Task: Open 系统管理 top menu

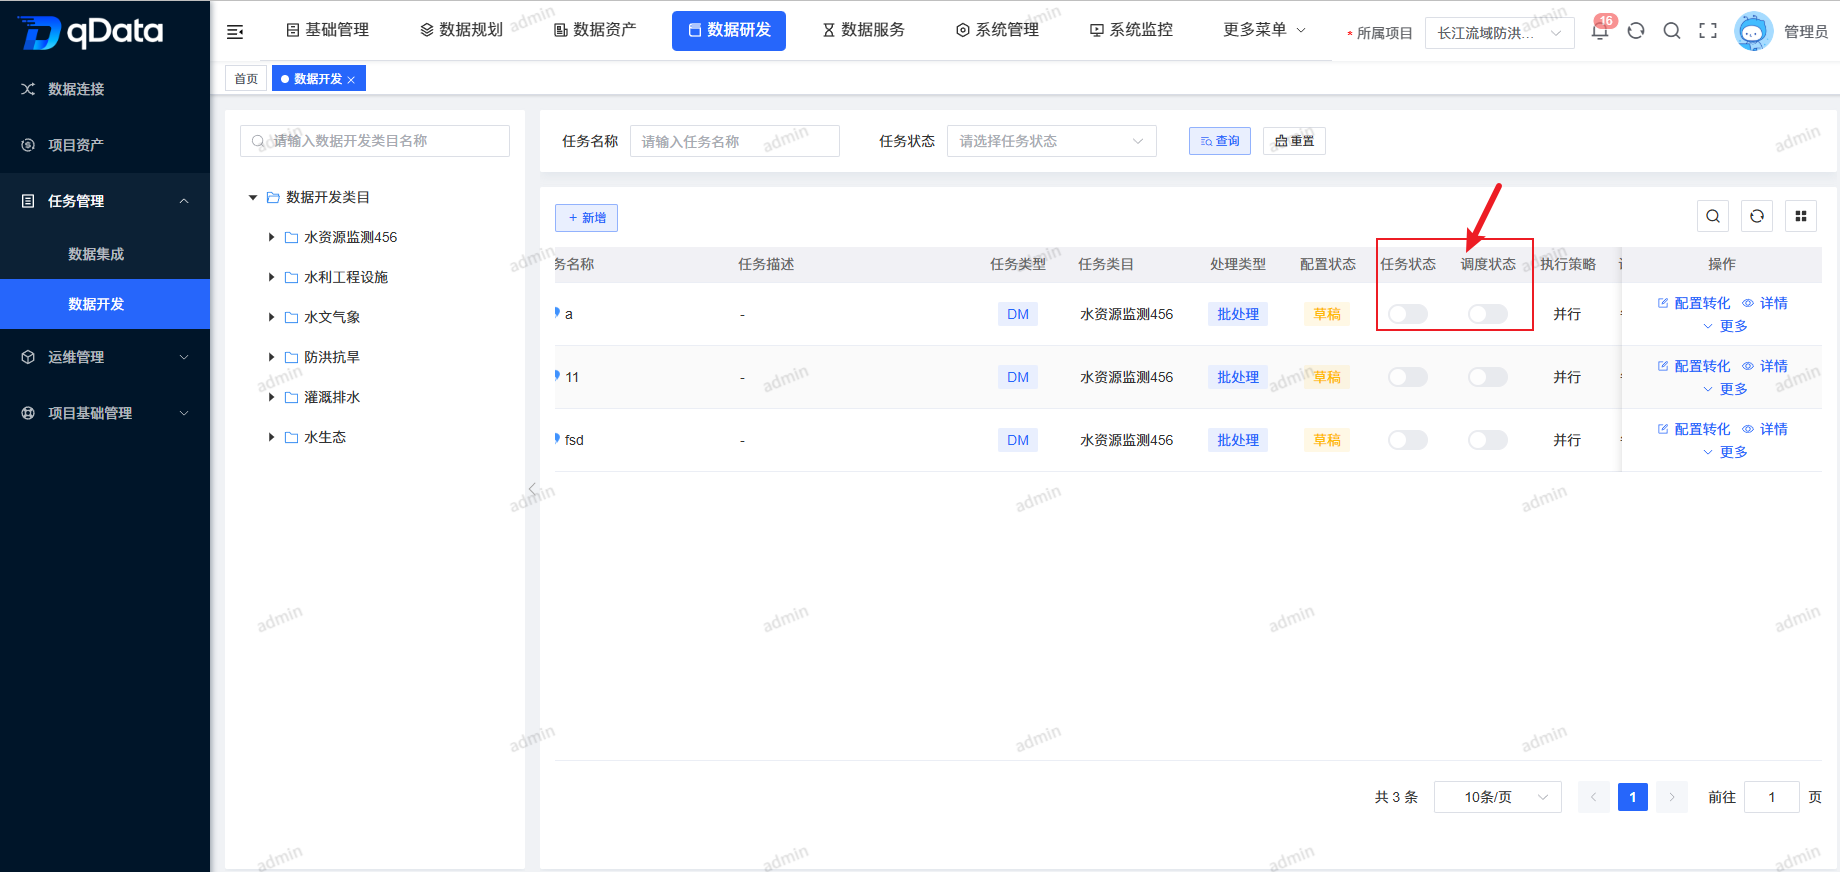Action: (x=997, y=30)
